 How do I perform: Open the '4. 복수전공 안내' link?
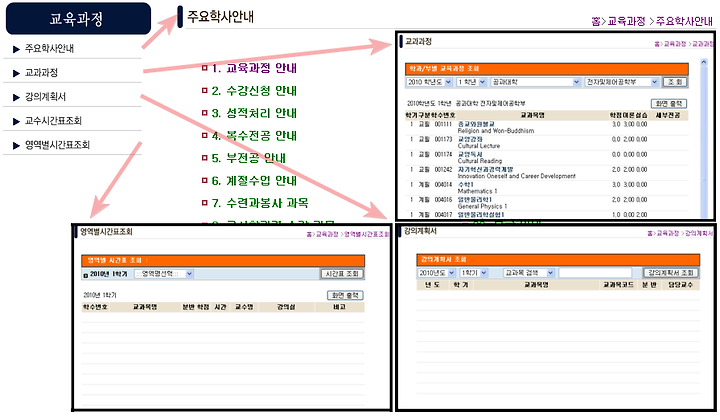click(254, 135)
